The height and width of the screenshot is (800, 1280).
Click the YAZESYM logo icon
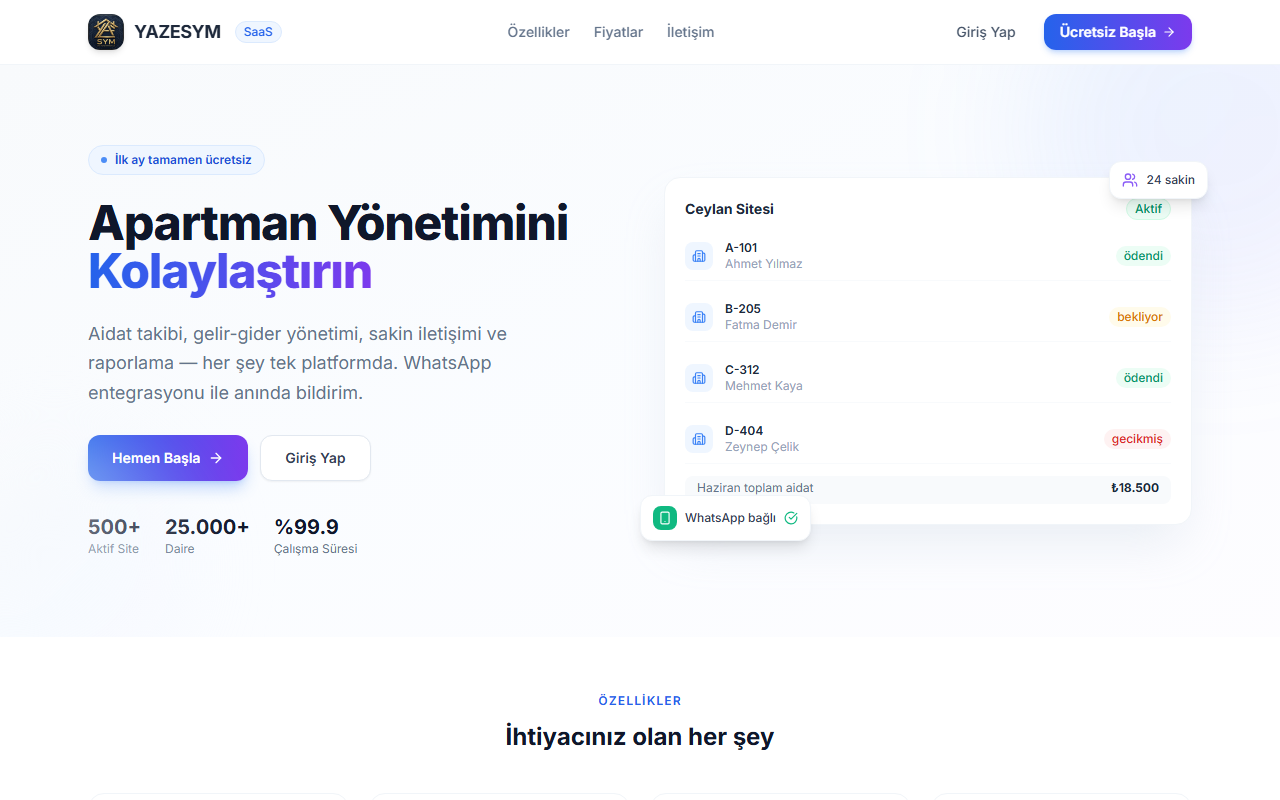tap(106, 32)
